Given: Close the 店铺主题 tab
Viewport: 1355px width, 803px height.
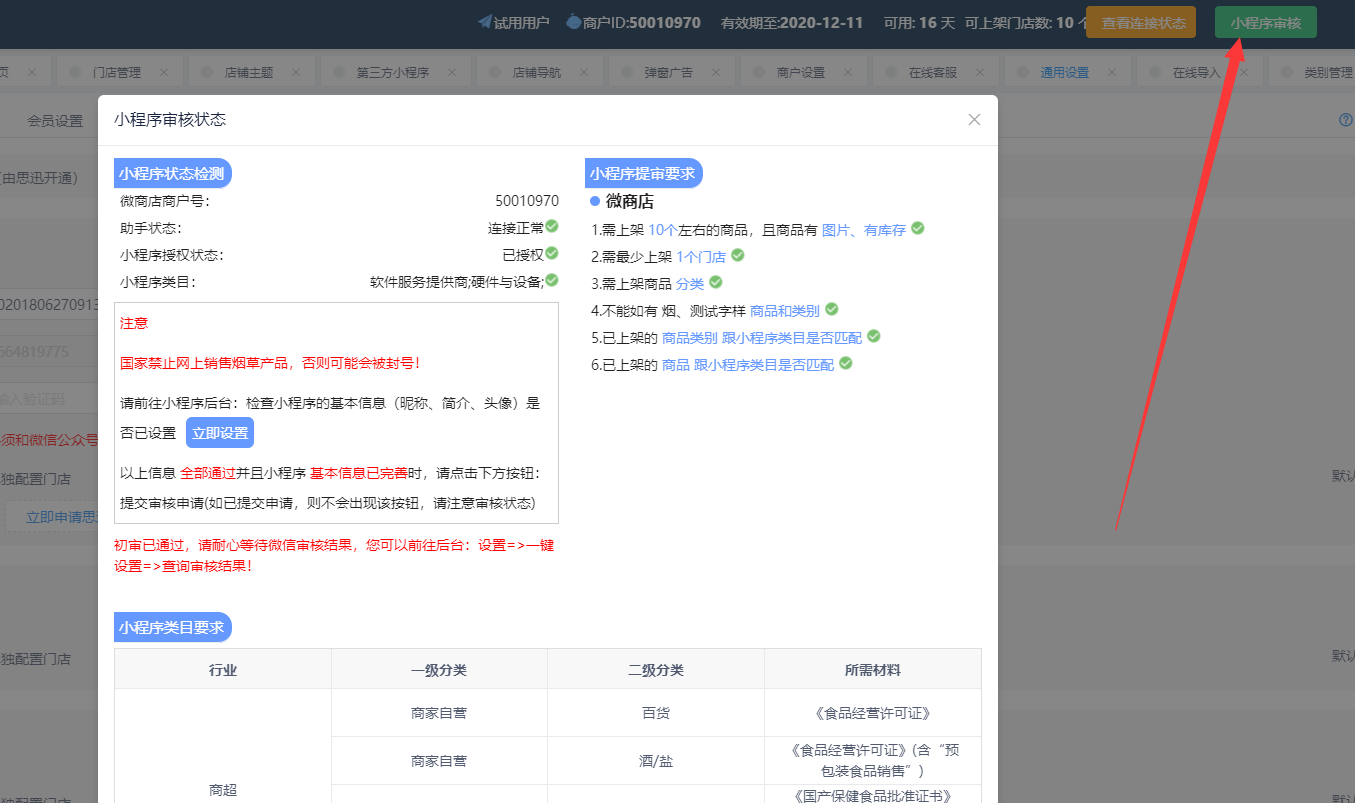Looking at the screenshot, I should [296, 73].
